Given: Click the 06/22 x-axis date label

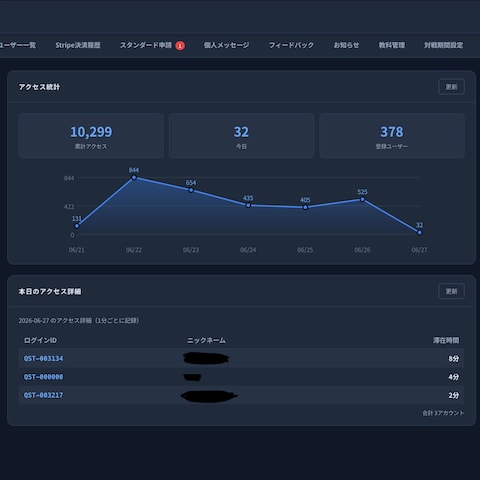Looking at the screenshot, I should pyautogui.click(x=134, y=250).
